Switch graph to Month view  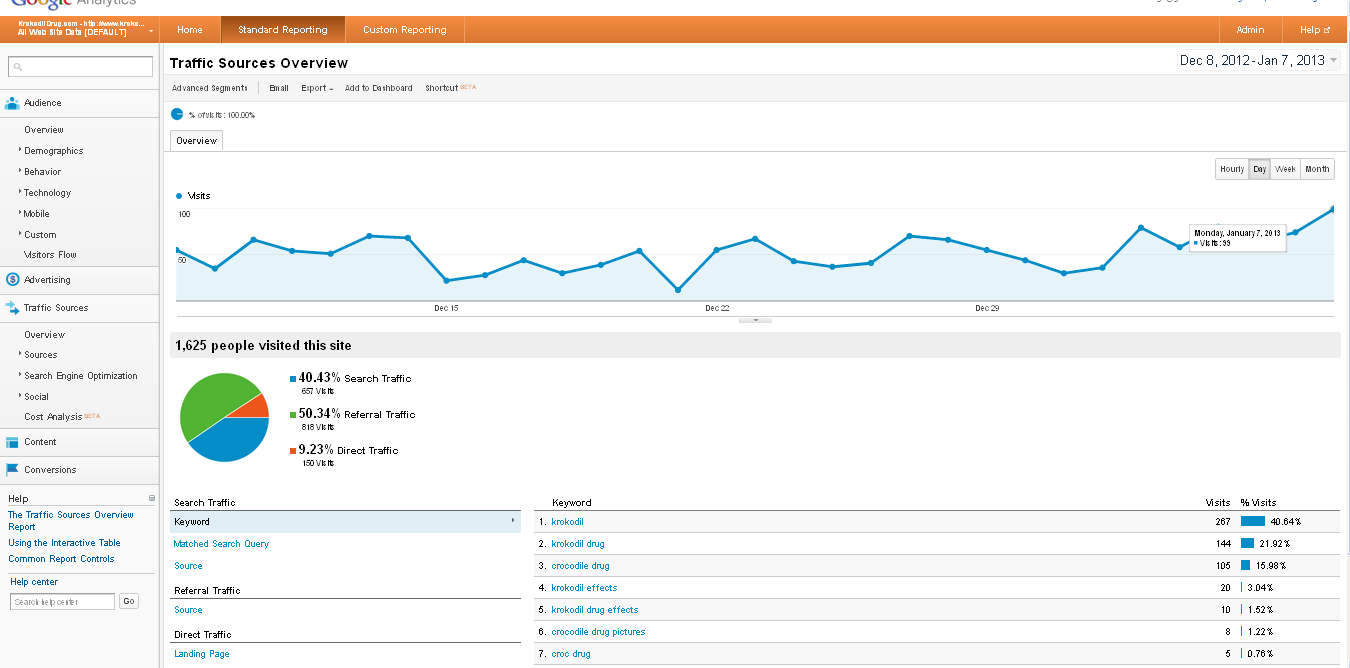click(x=1317, y=169)
